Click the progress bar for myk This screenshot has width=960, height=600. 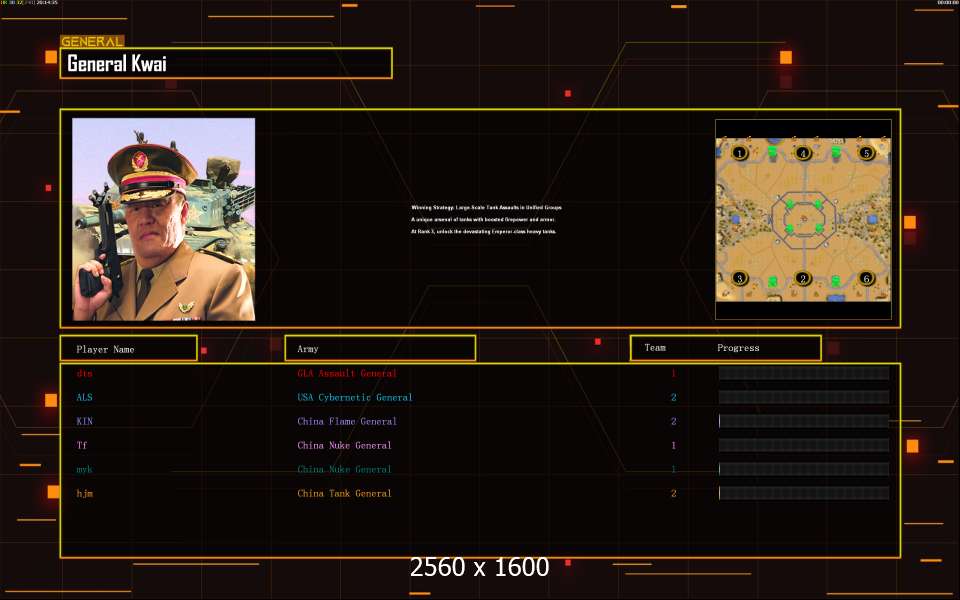coord(804,469)
